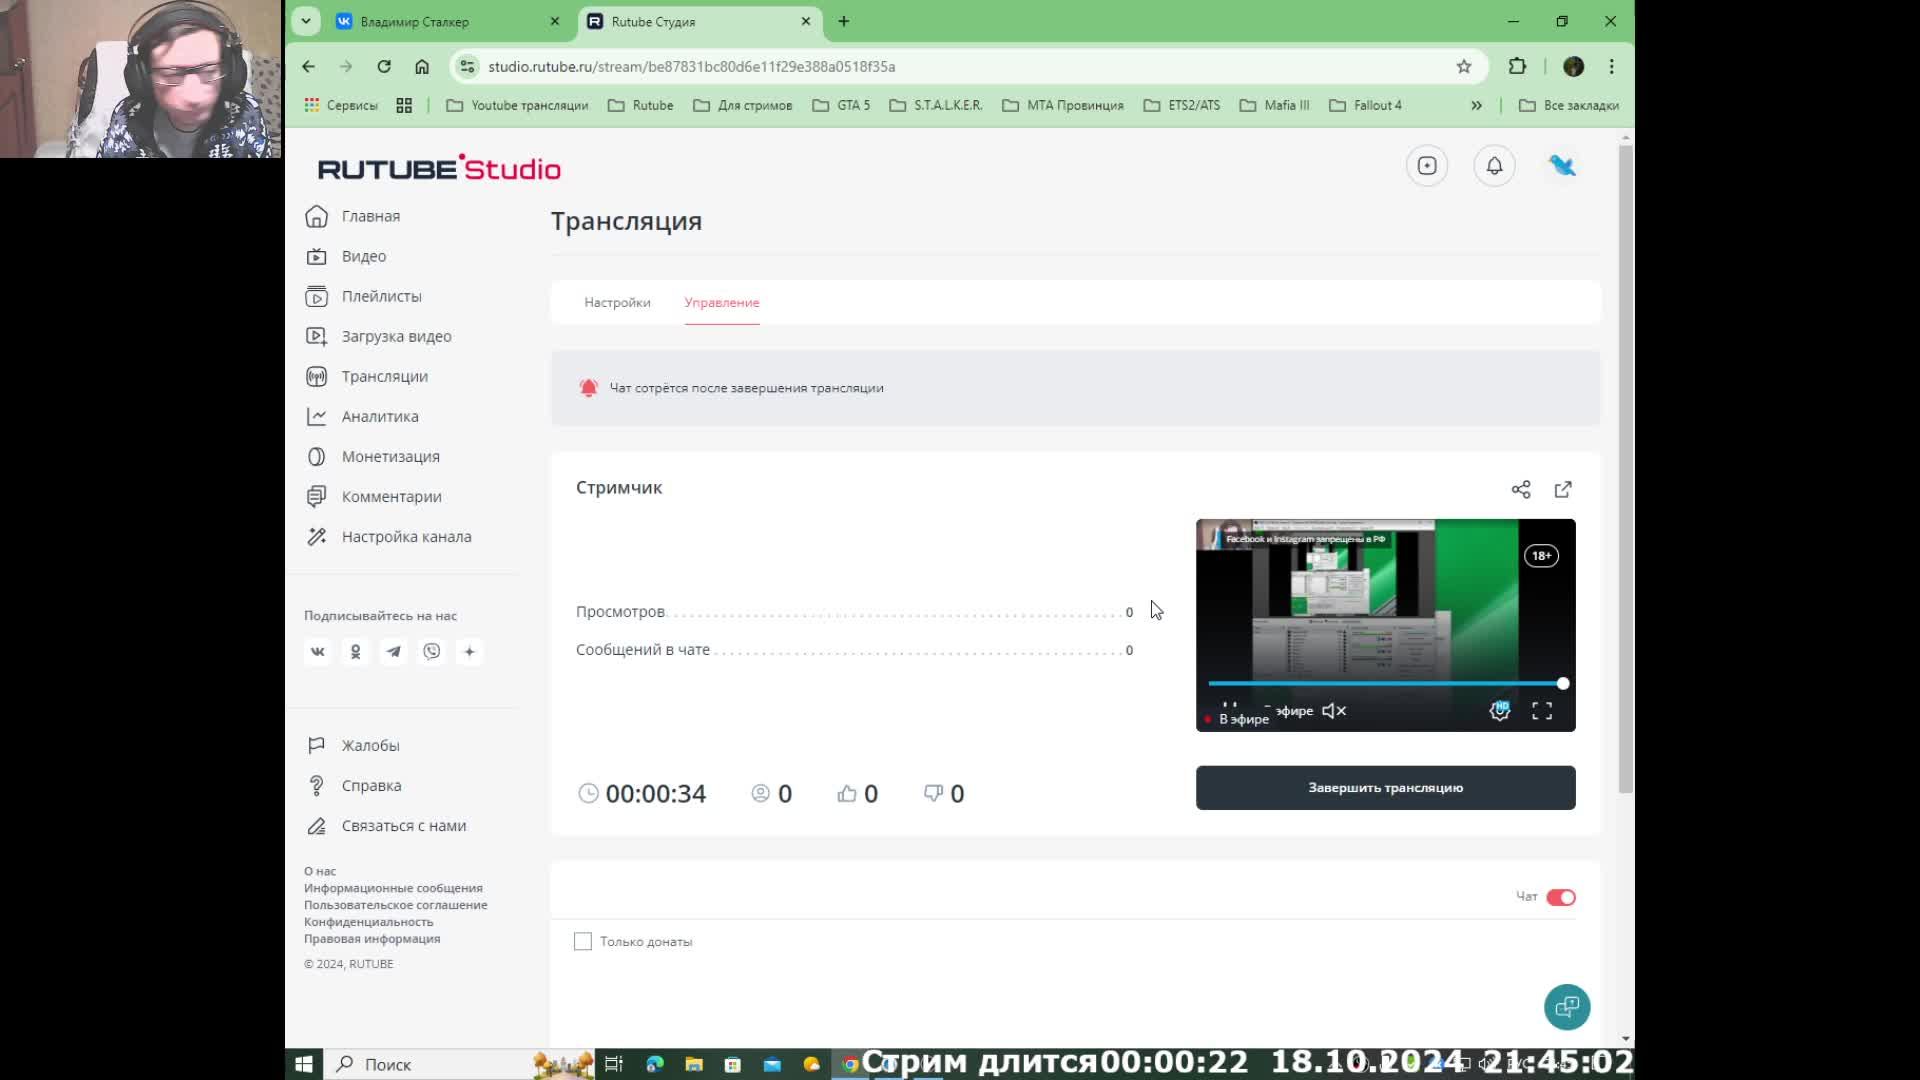Click the page vertical scrollbar
Screen dimensions: 1920x1080
[x=1626, y=470]
